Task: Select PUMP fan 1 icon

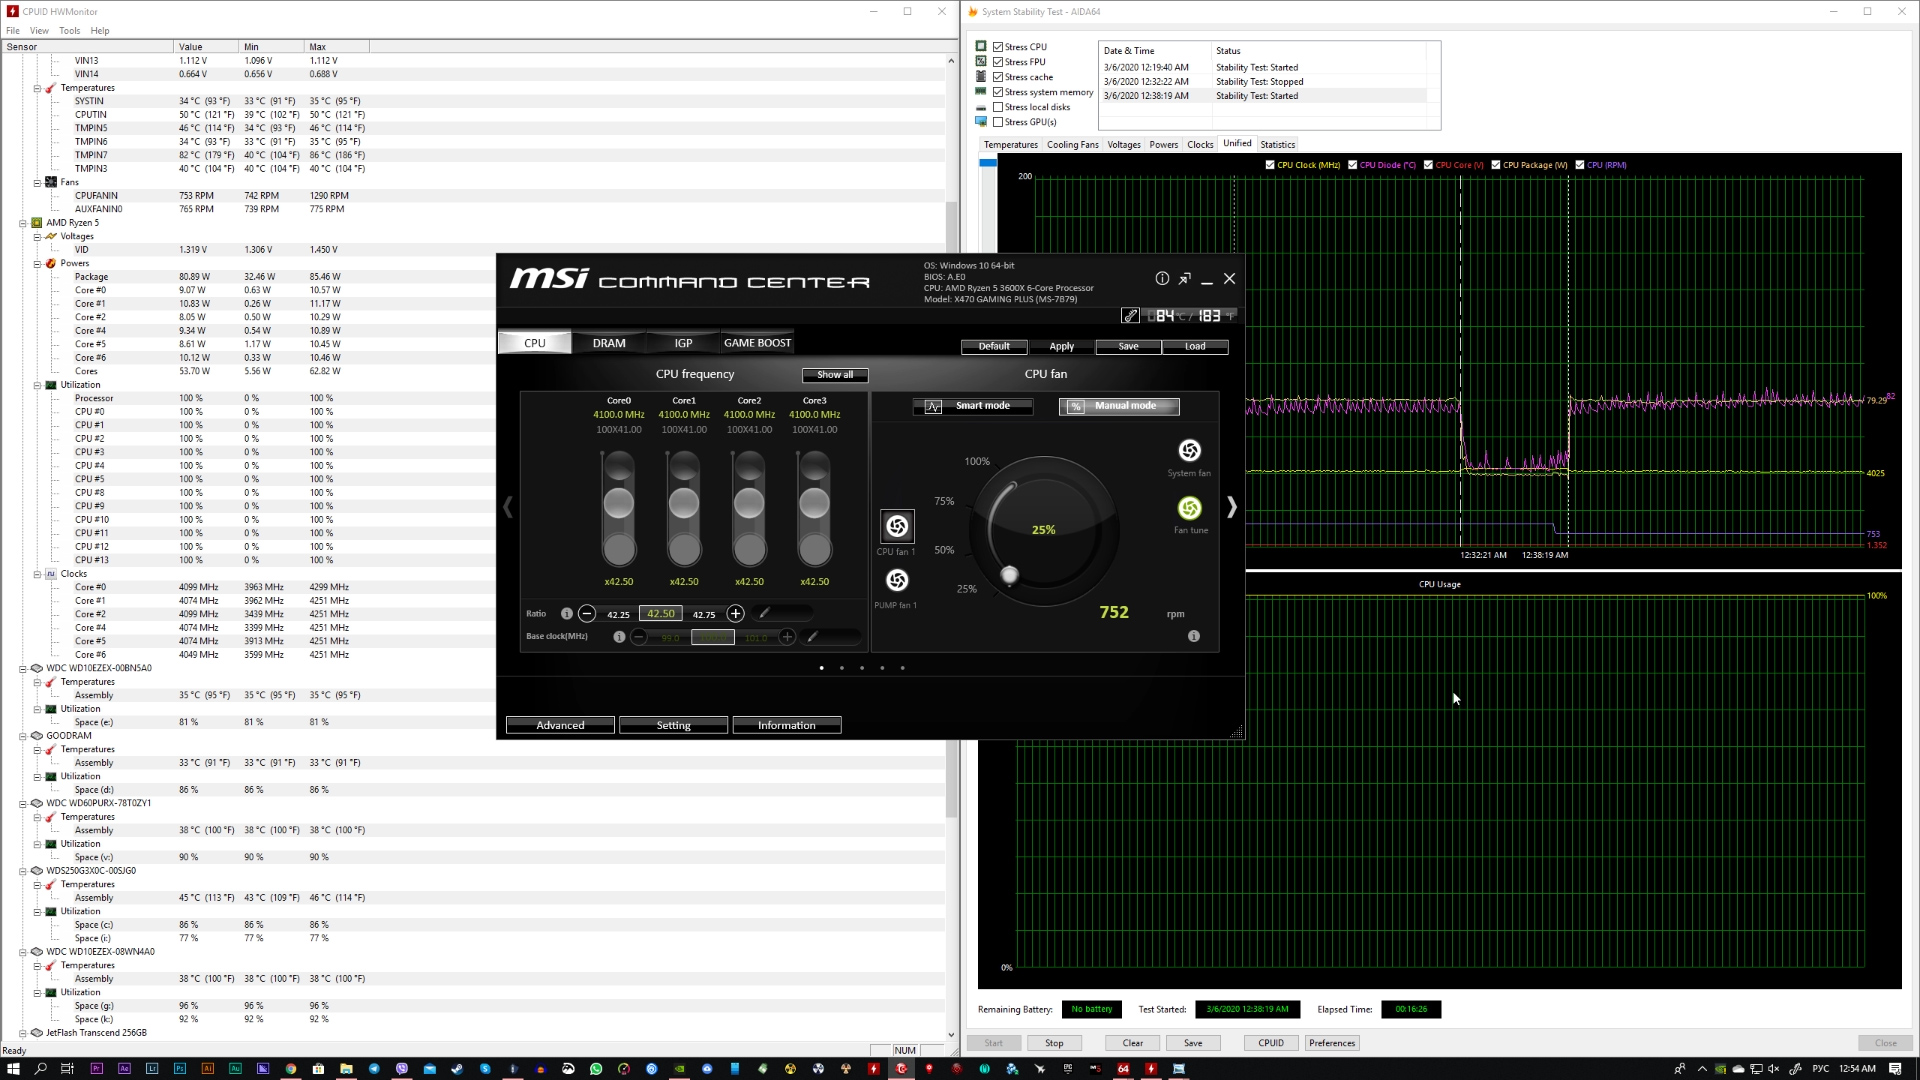Action: [897, 580]
